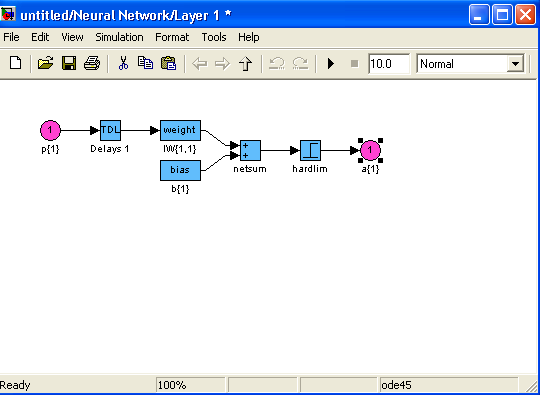The image size is (540, 395).
Task: Redo with the curved arrow icon
Action: 300,63
